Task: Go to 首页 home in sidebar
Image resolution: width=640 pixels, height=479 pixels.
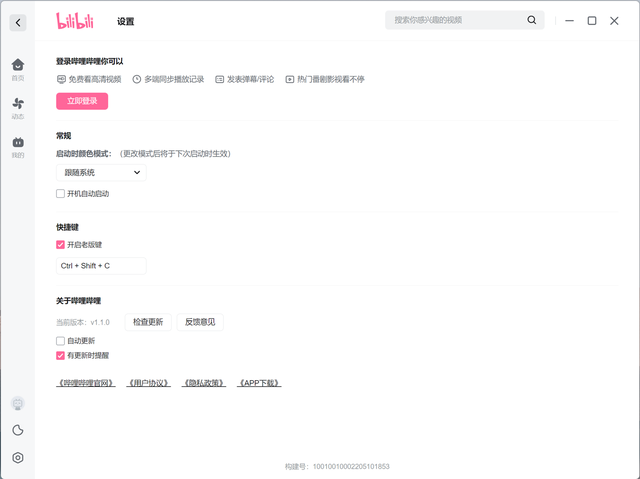Action: point(18,68)
